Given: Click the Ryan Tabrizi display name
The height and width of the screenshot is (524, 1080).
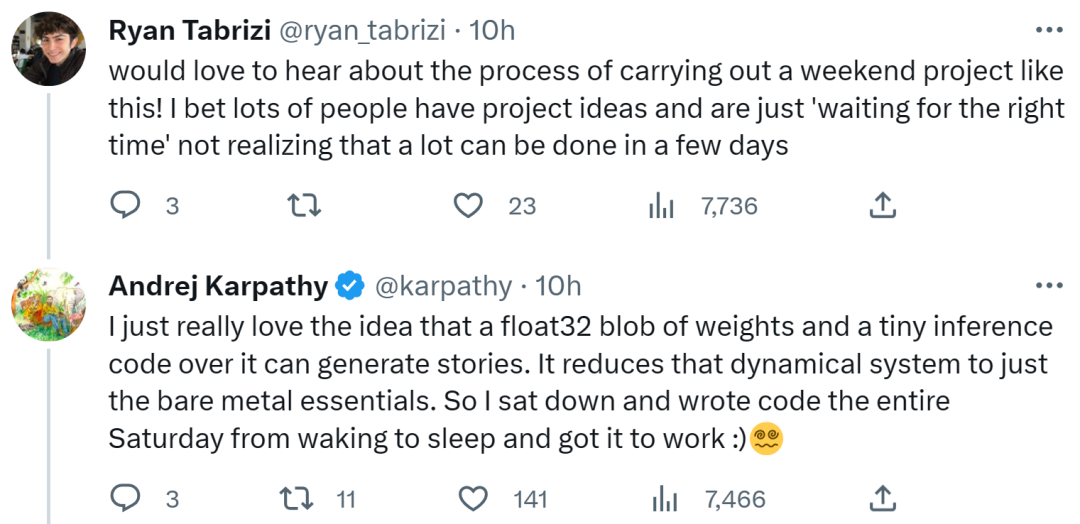Looking at the screenshot, I should (x=187, y=31).
